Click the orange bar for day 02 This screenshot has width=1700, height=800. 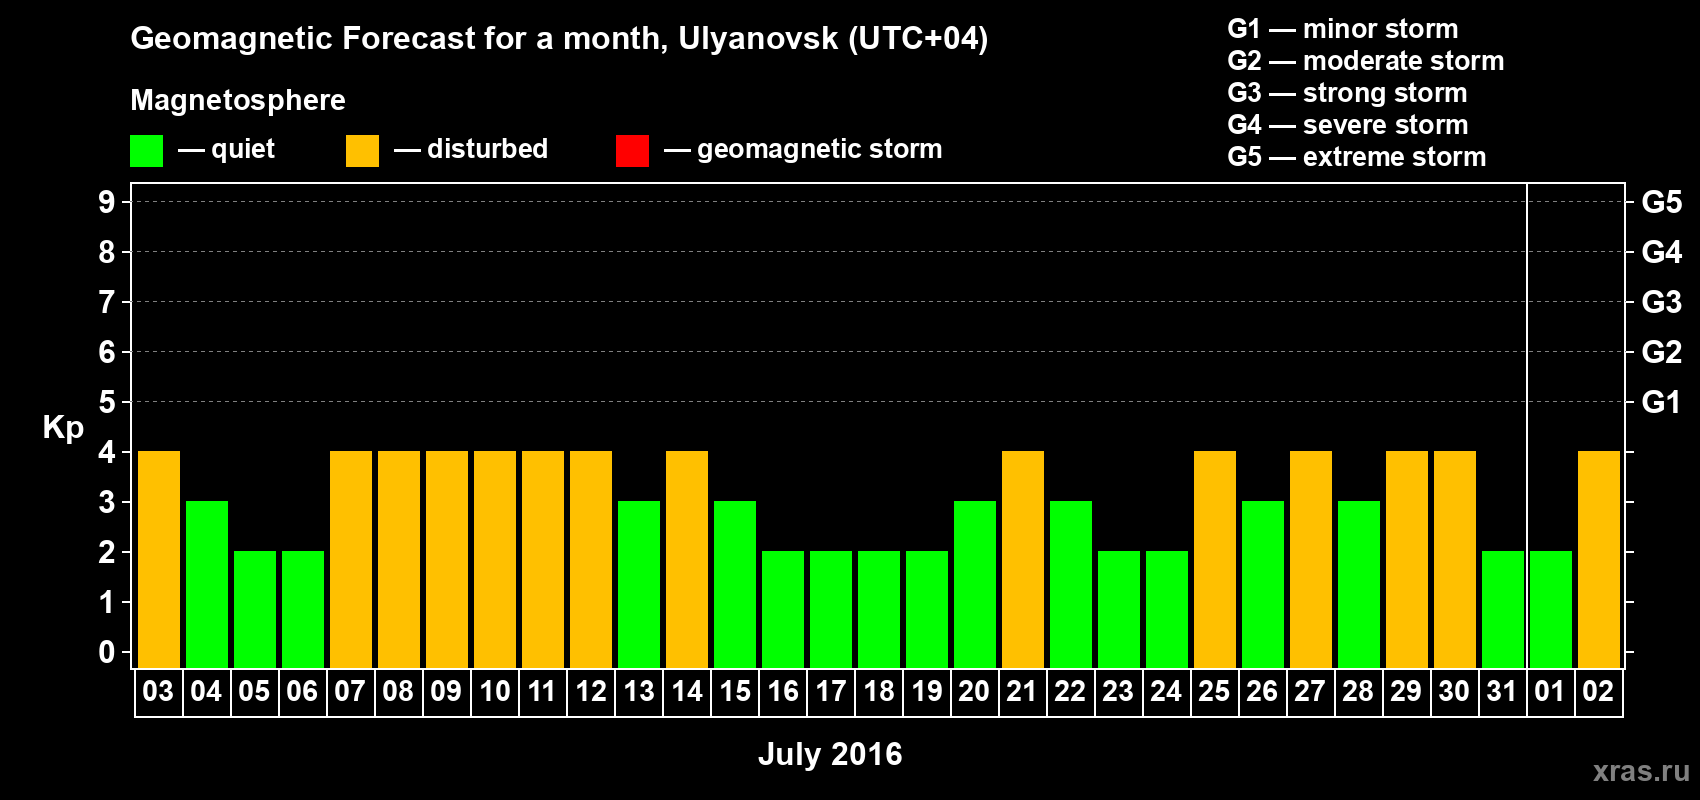[x=1599, y=560]
